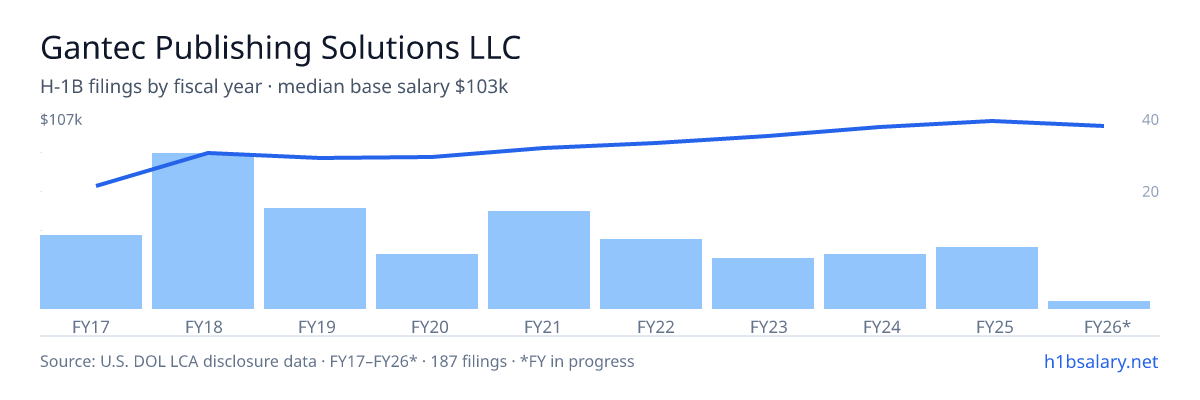Image resolution: width=1200 pixels, height=400 pixels.
Task: Click the FY17 filings bar
Action: coord(91,272)
